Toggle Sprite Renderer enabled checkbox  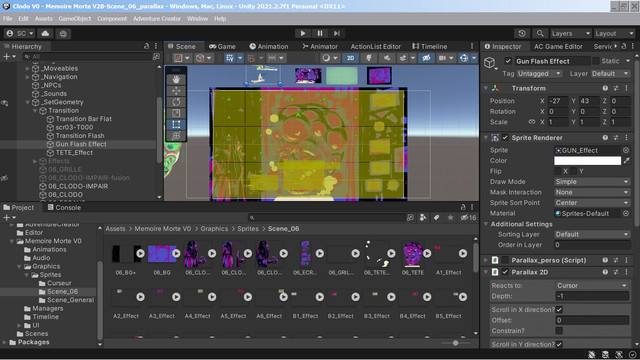[x=505, y=138]
